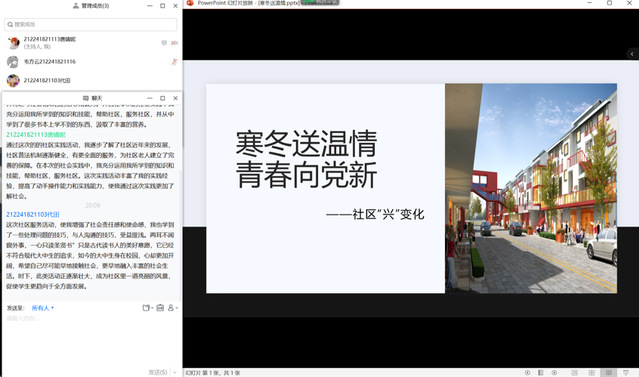Toggle muted microphone for 韦方云212241821116
Viewport: 639px width, 377px height.
[174, 62]
